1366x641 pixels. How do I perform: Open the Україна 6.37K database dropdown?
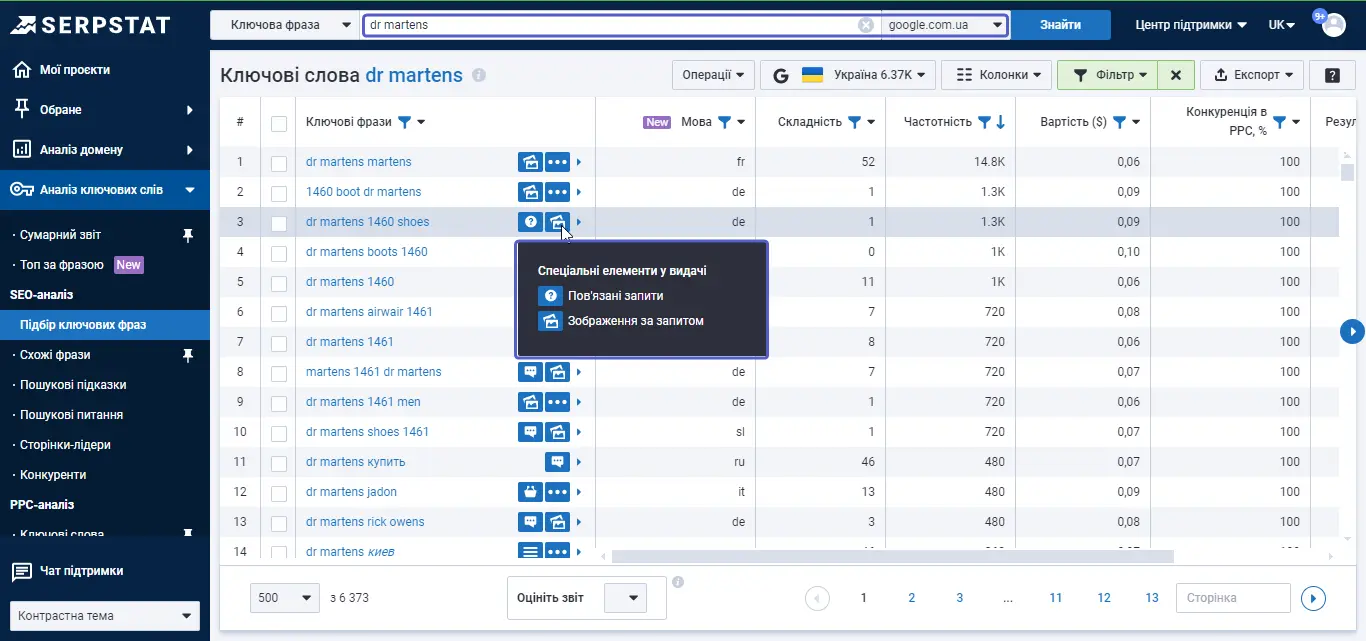848,75
